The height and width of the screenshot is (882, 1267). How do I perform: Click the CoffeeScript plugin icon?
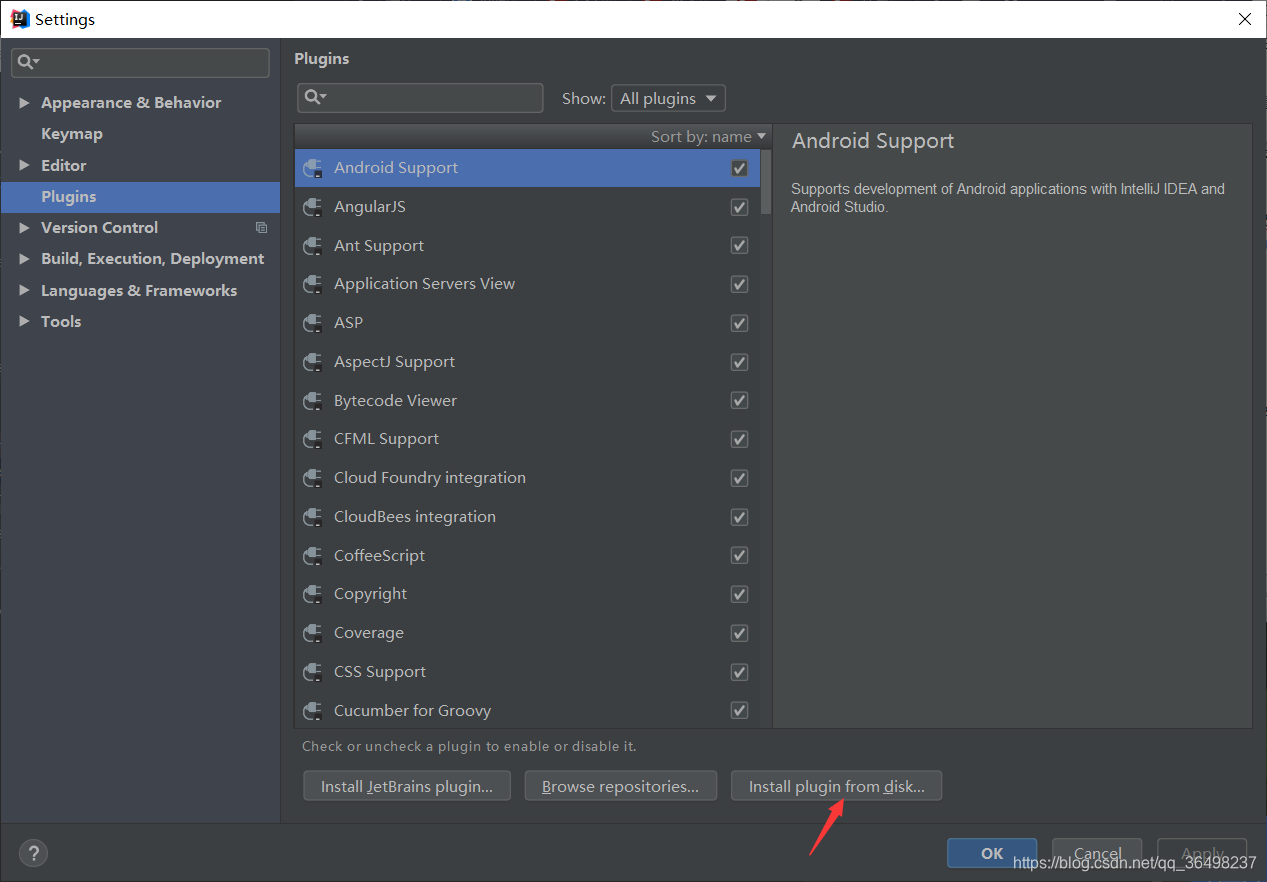click(313, 556)
